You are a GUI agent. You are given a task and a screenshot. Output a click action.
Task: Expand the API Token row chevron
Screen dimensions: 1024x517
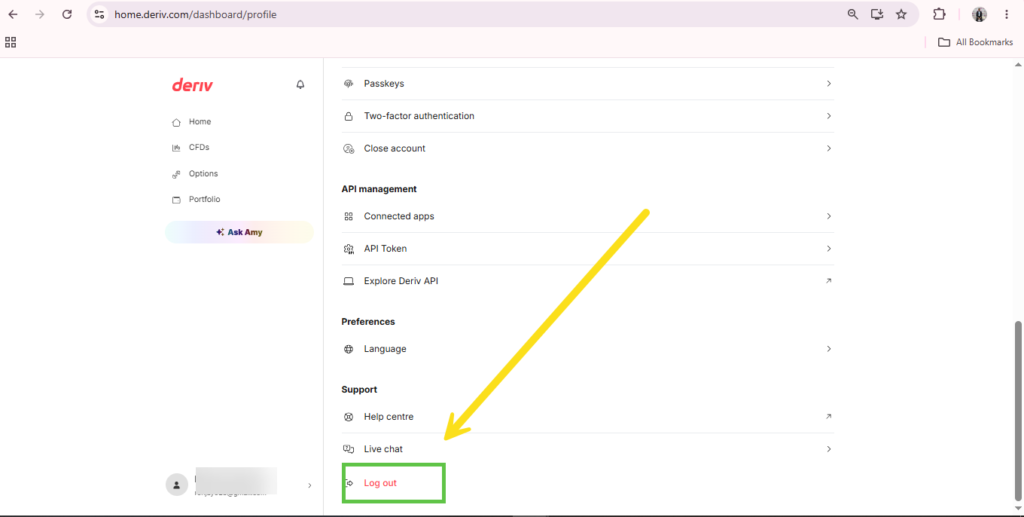coord(829,249)
